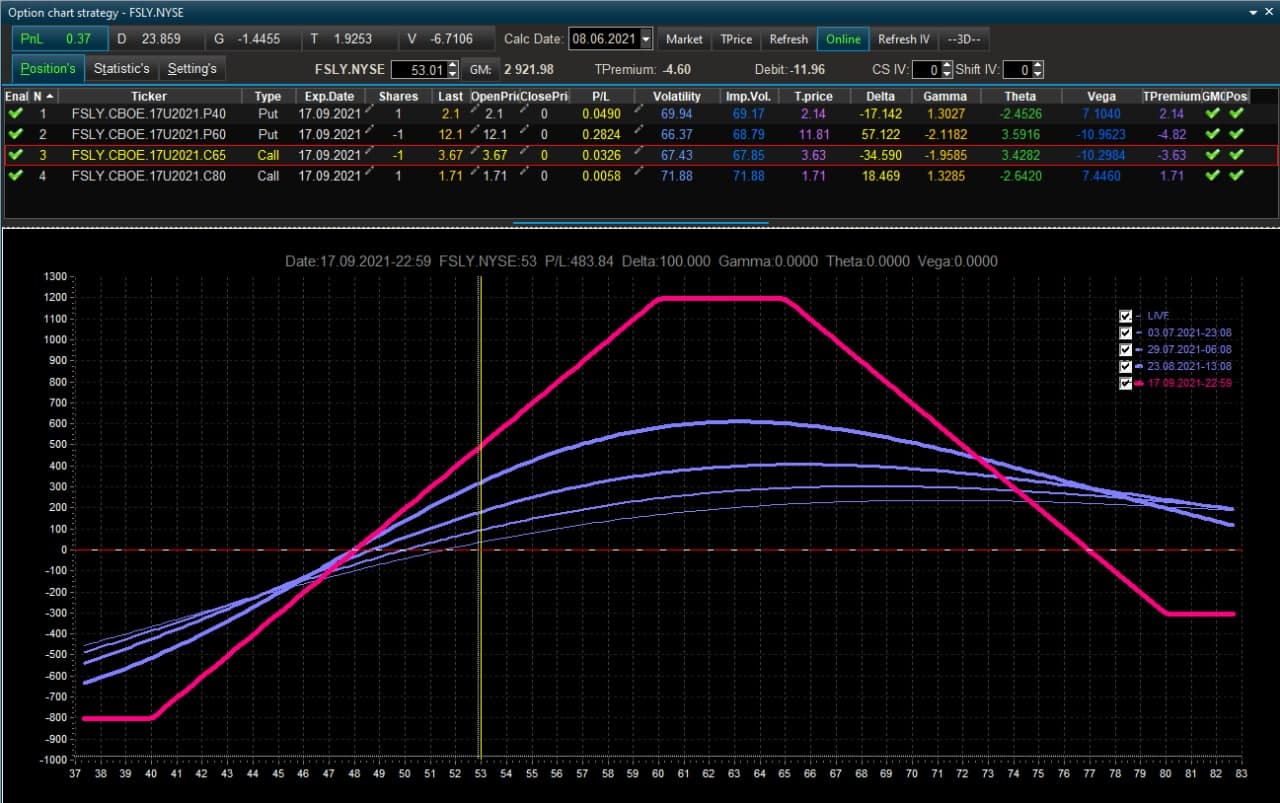Hide the 17.09.2021-22:59 expiration curve checkbox
1280x803 pixels.
pyautogui.click(x=1127, y=383)
